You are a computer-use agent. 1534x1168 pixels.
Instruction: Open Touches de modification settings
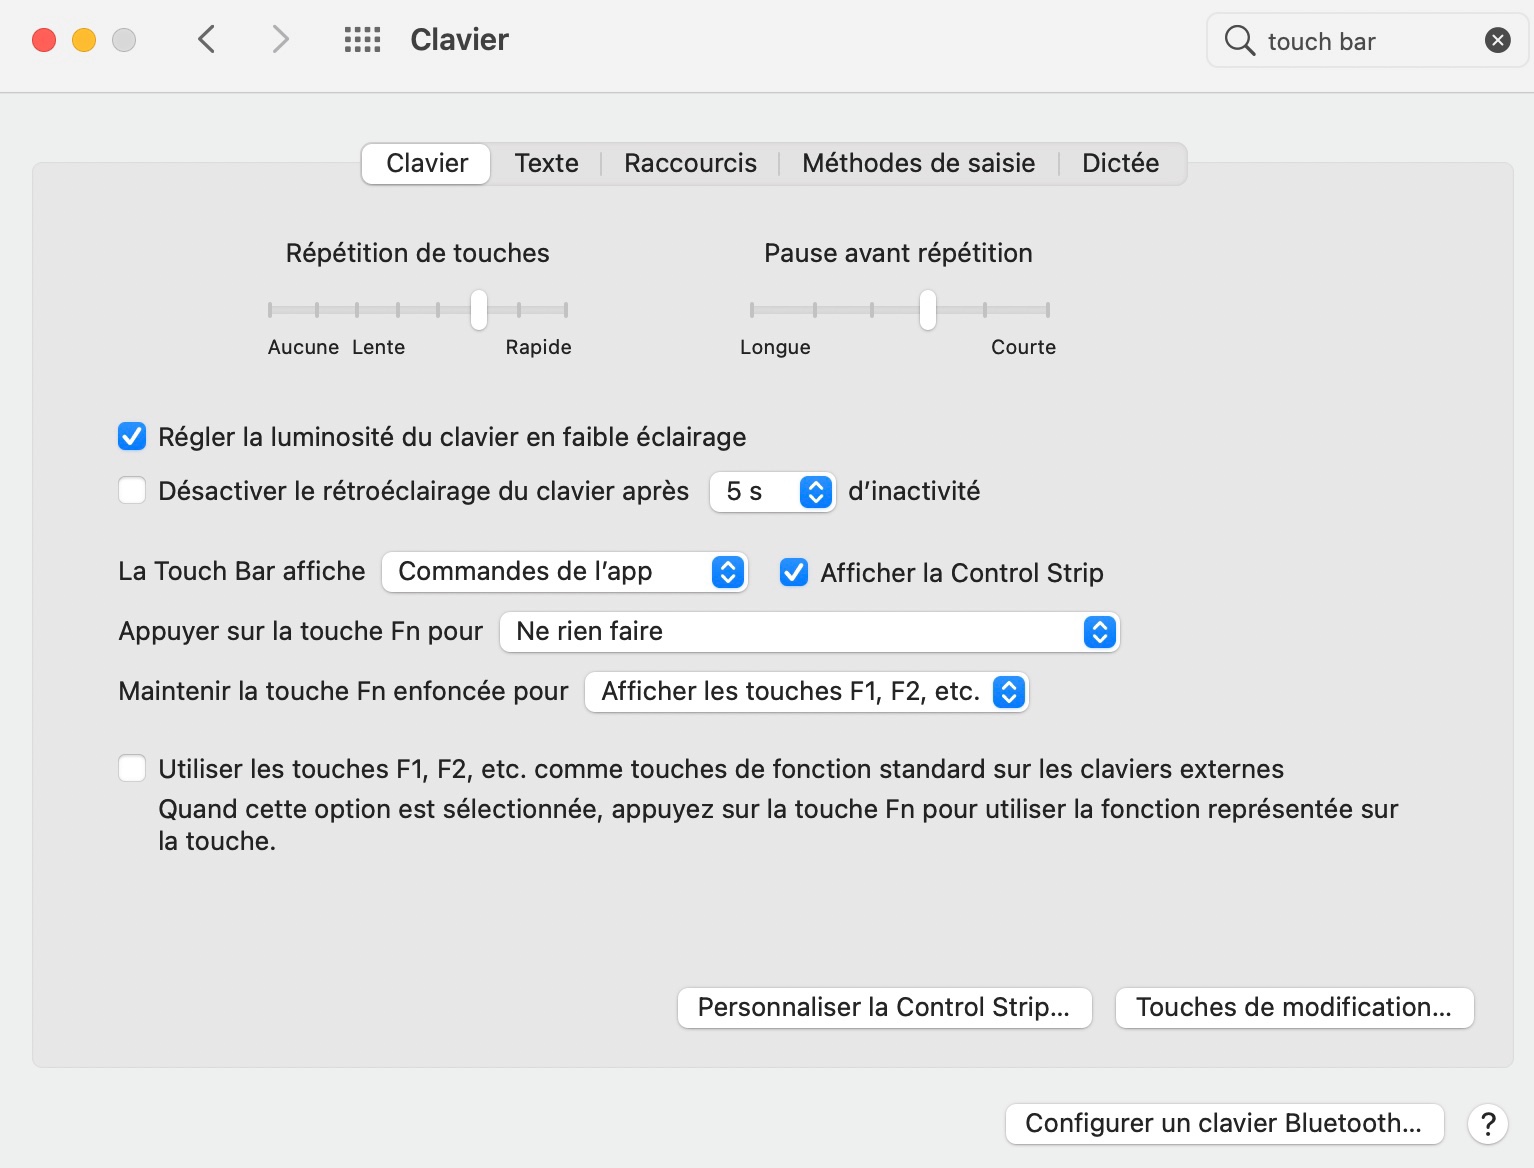tap(1293, 1008)
